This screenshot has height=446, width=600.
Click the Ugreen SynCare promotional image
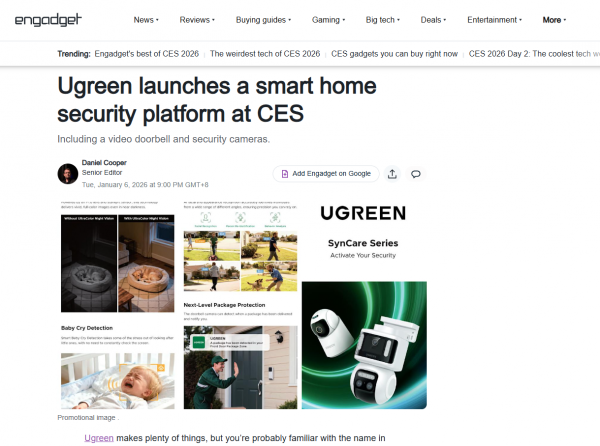coord(242,304)
